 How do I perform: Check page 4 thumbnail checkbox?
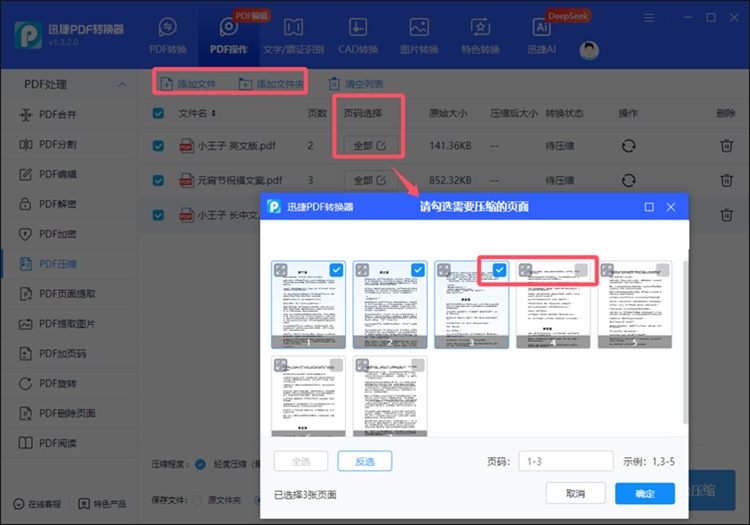point(581,270)
